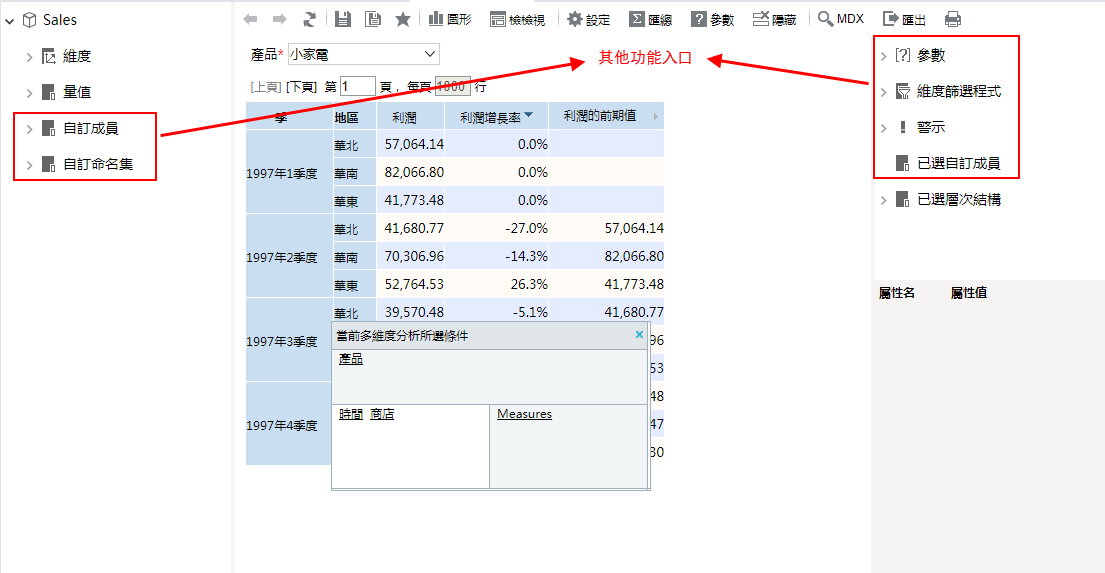The height and width of the screenshot is (573, 1105).
Task: Close the 當前多維度分析所選條件 popup
Action: (x=639, y=335)
